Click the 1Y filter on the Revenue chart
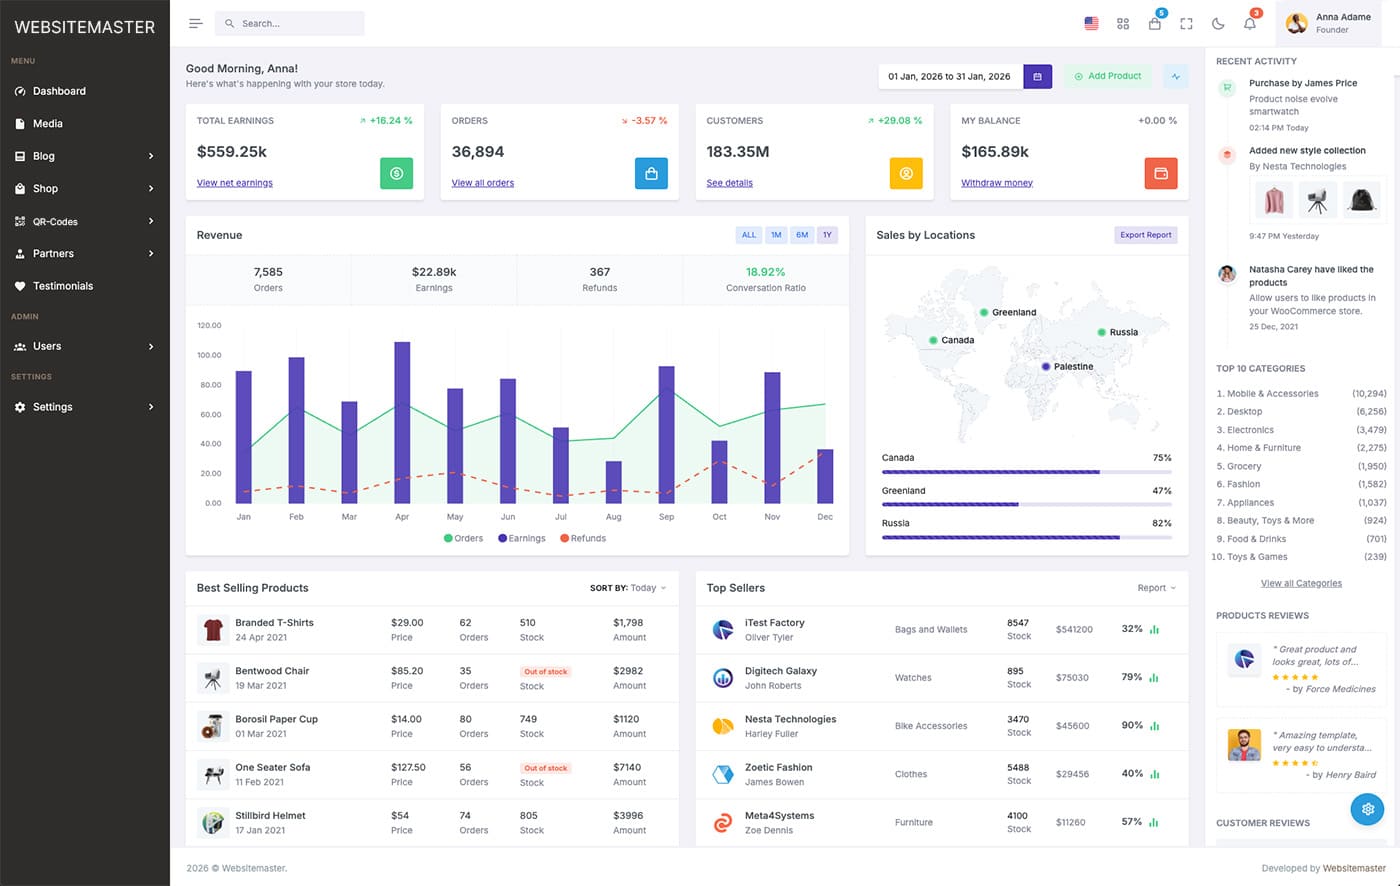Viewport: 1400px width, 886px height. coord(827,235)
